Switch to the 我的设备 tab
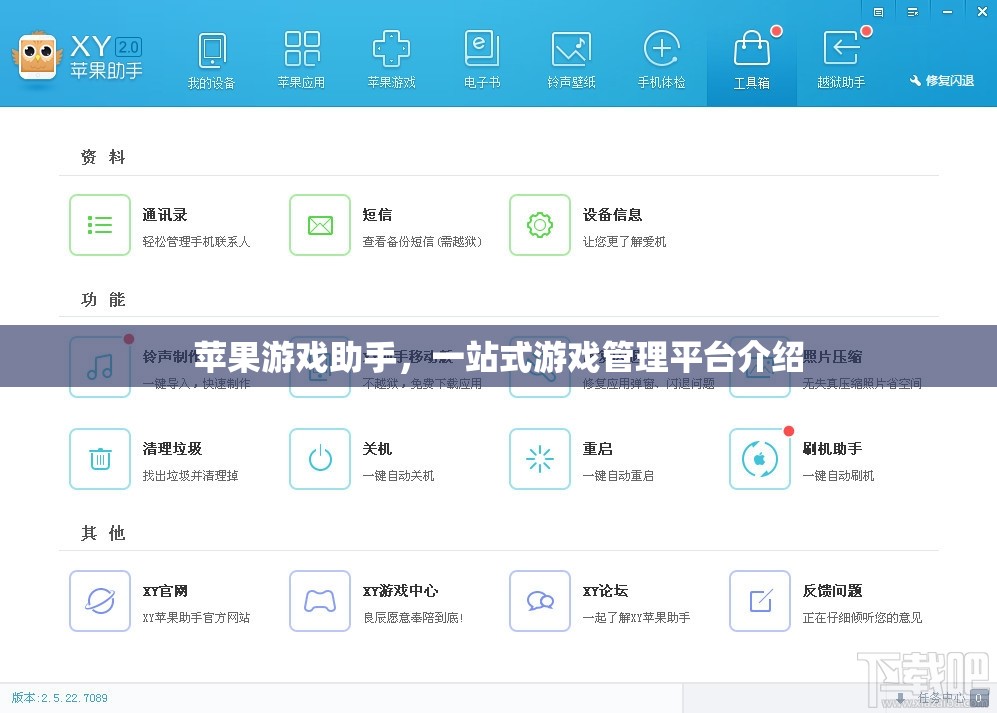The height and width of the screenshot is (713, 997). 211,60
